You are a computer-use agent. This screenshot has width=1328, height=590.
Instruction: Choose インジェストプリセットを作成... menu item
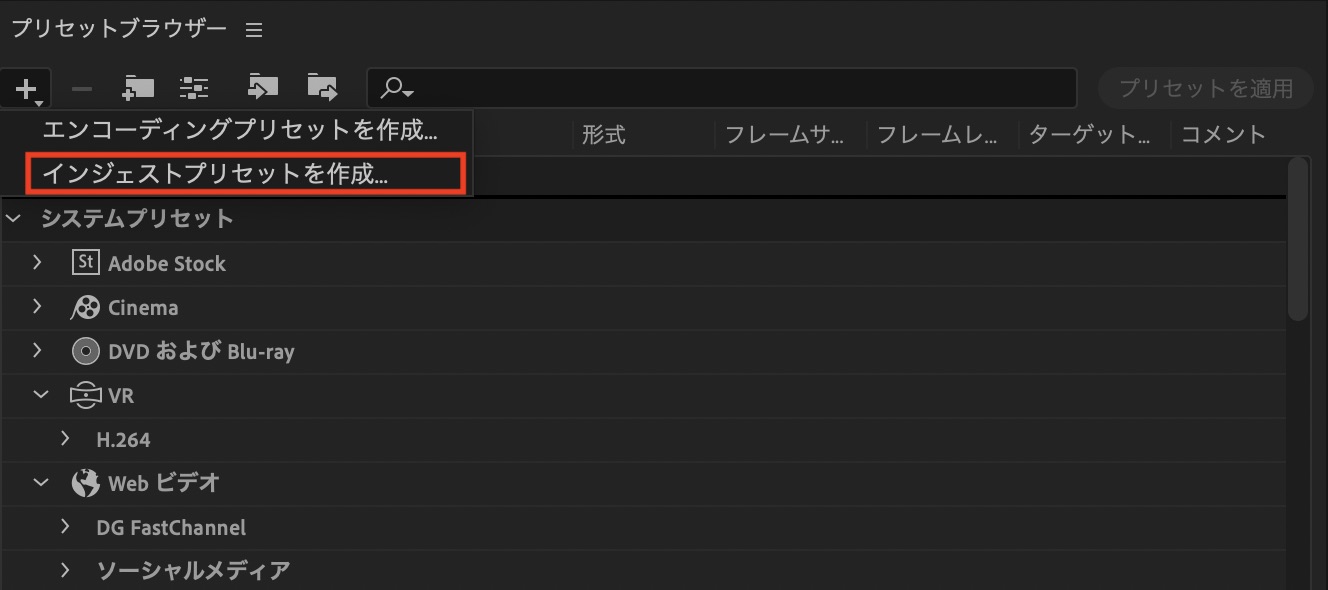coord(215,173)
